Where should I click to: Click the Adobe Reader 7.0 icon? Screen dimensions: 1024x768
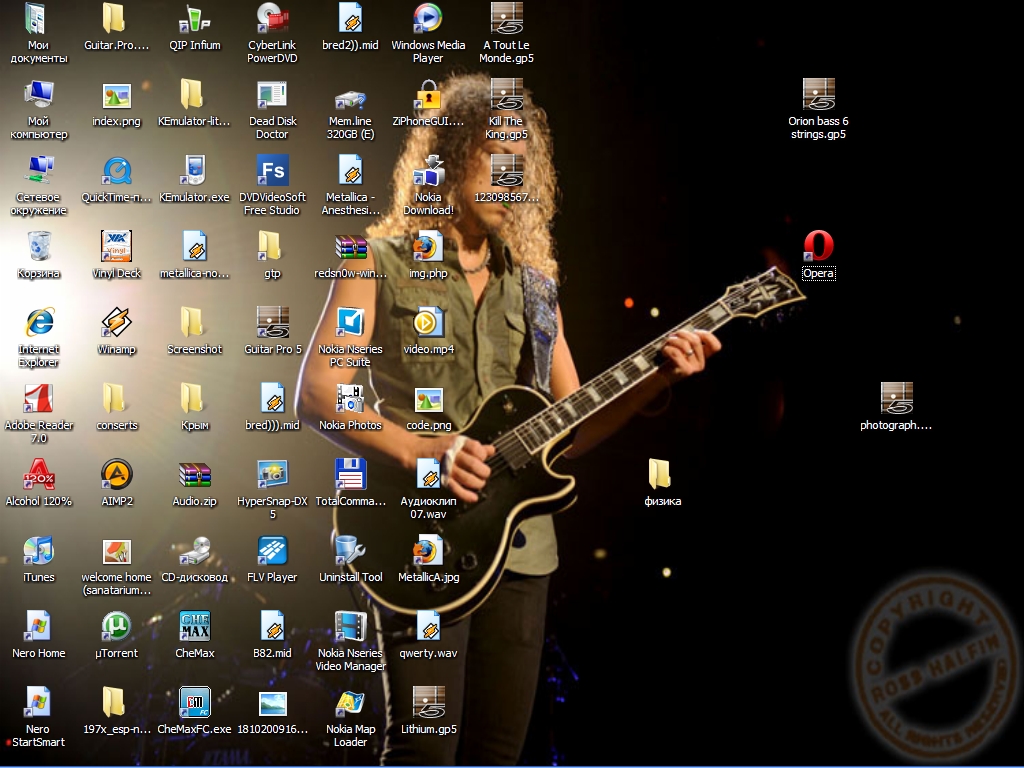click(38, 399)
